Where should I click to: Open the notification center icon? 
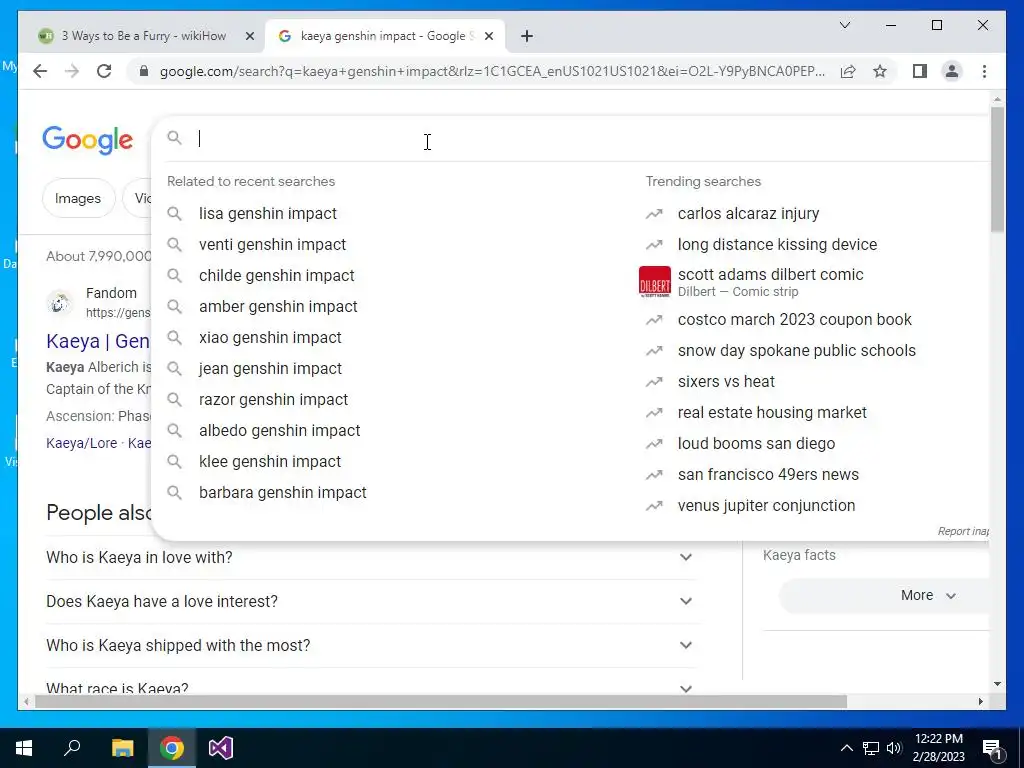point(992,748)
